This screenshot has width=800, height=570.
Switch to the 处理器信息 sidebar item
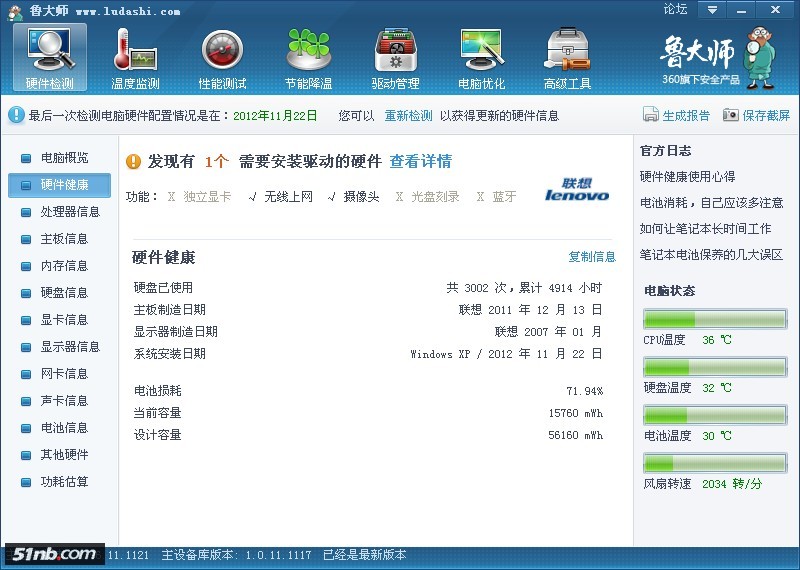click(x=70, y=212)
